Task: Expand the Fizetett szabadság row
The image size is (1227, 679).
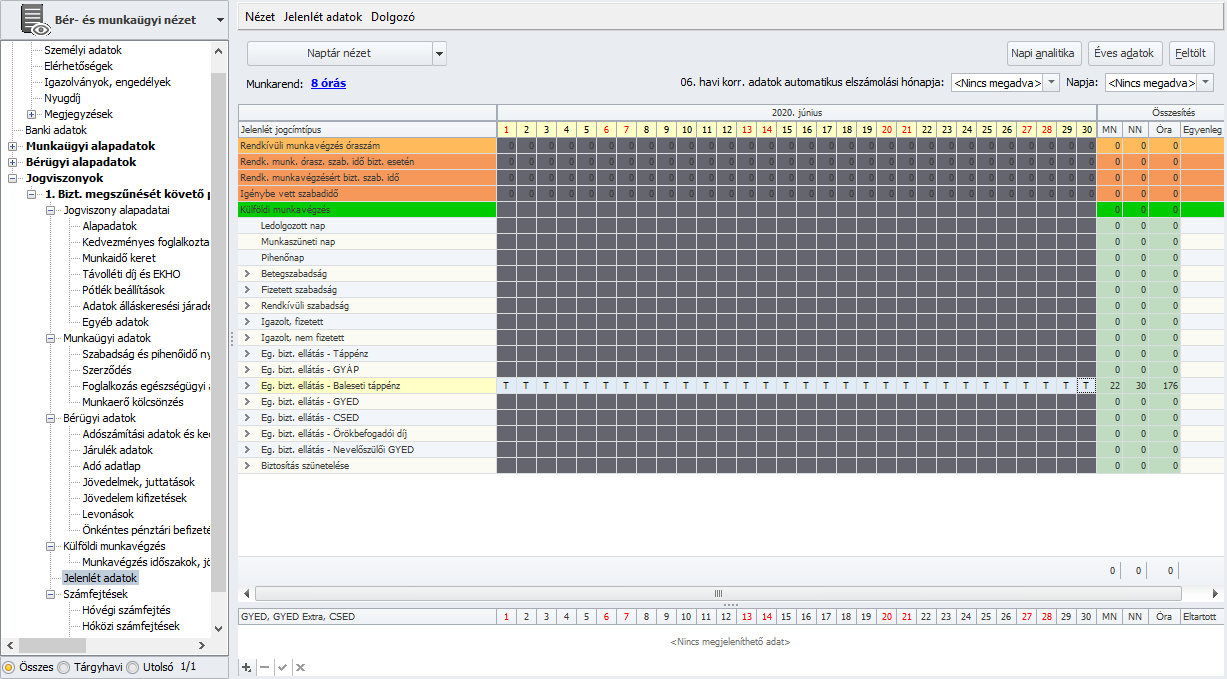Action: (246, 289)
